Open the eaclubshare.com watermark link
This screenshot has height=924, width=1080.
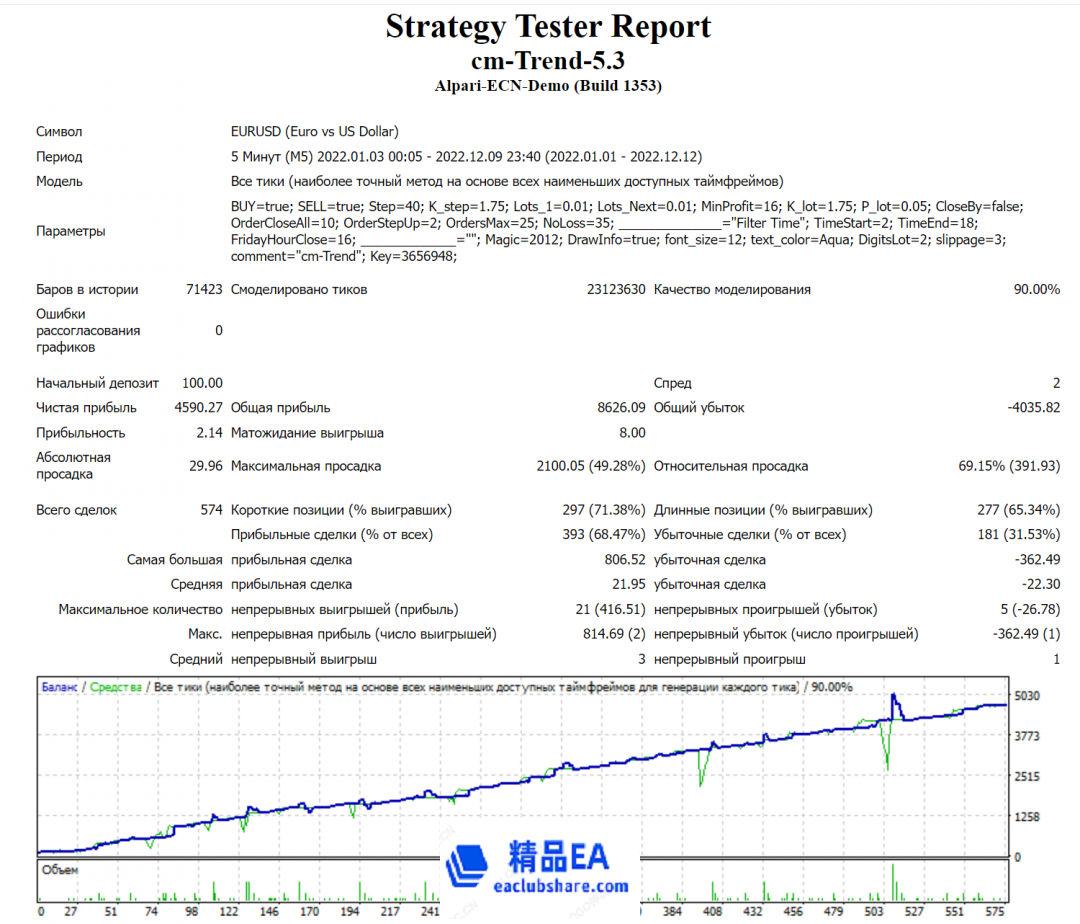coord(561,885)
